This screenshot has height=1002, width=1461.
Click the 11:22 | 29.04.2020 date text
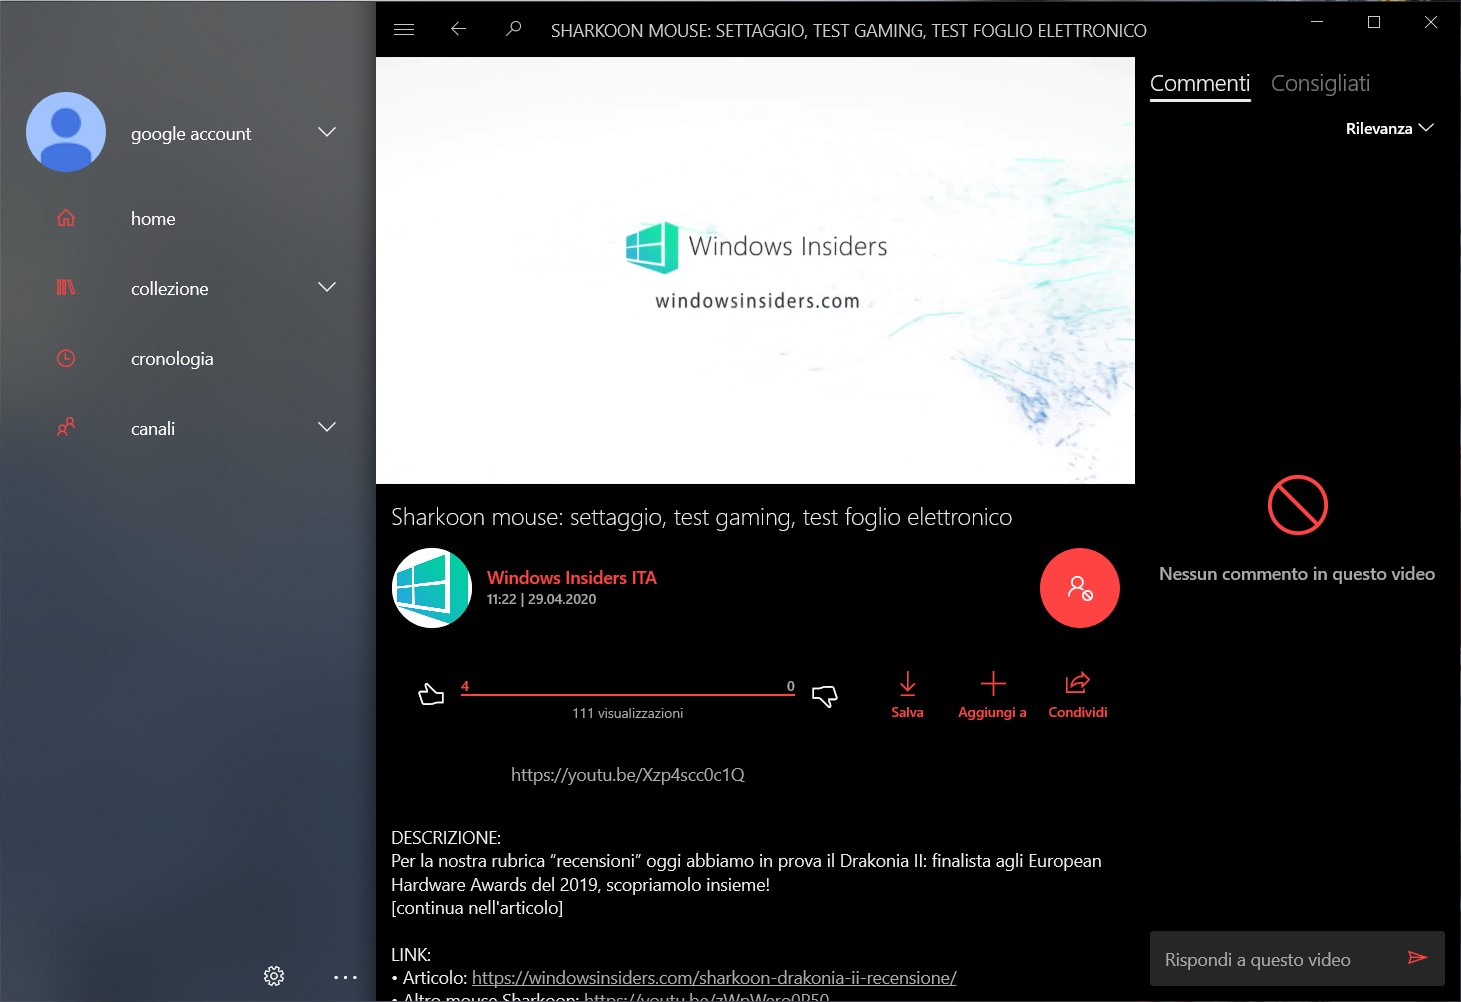coord(541,599)
